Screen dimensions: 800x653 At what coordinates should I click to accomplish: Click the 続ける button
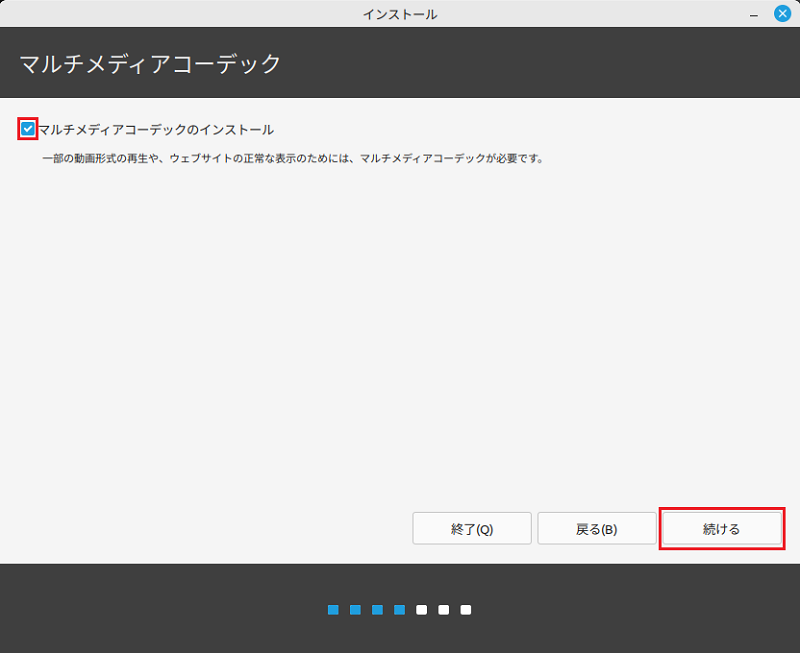pyautogui.click(x=721, y=529)
